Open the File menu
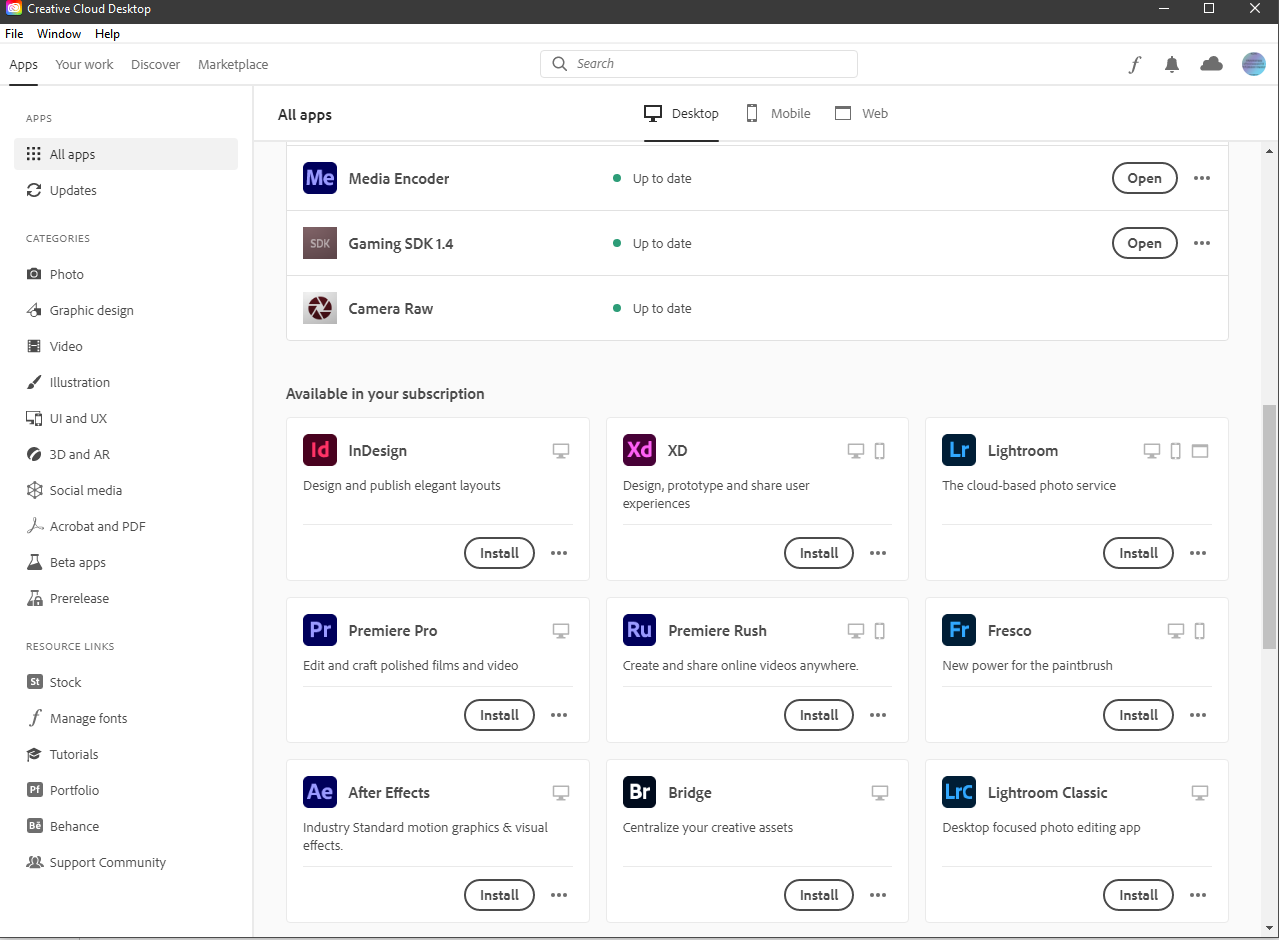 [x=14, y=33]
